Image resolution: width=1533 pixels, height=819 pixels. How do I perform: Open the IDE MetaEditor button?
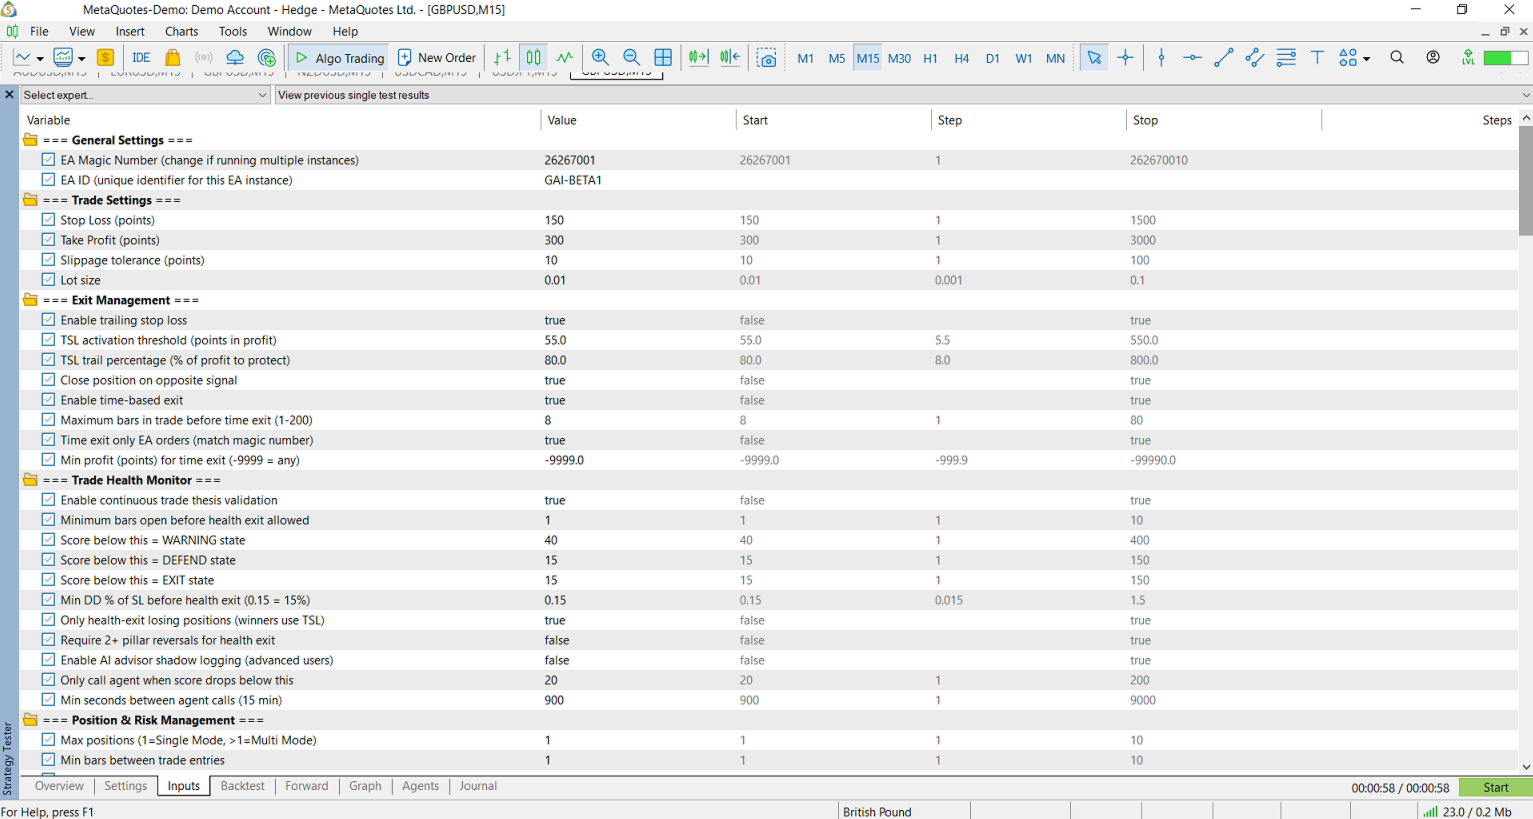tap(141, 58)
